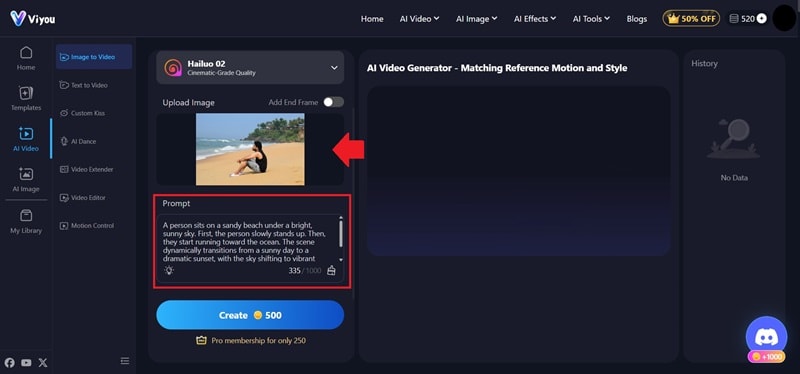The image size is (800, 374).
Task: Expand the AI Tools top menu
Action: pyautogui.click(x=591, y=19)
